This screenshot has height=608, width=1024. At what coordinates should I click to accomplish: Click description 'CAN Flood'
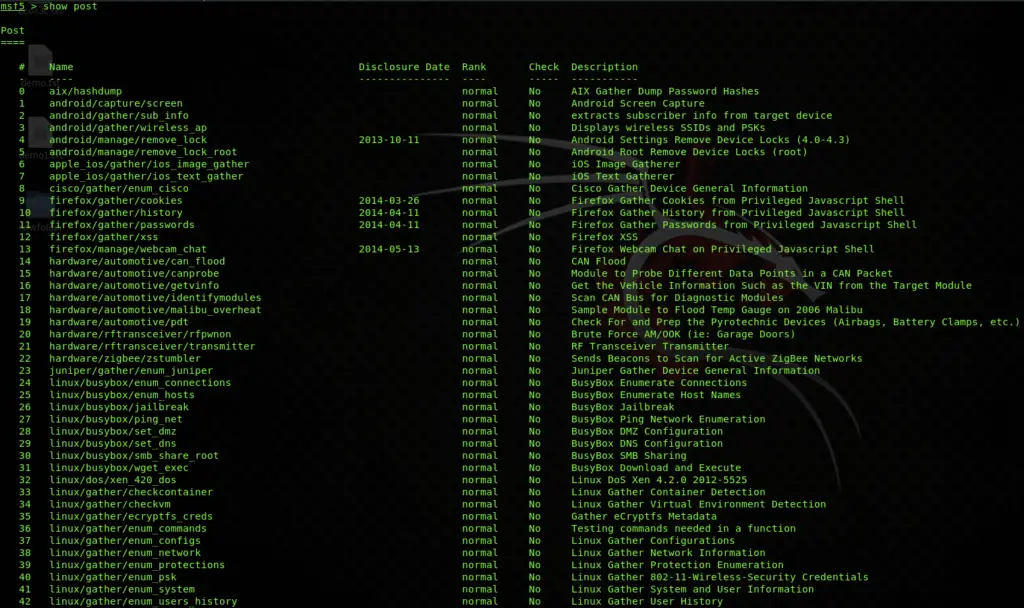pyautogui.click(x=598, y=261)
